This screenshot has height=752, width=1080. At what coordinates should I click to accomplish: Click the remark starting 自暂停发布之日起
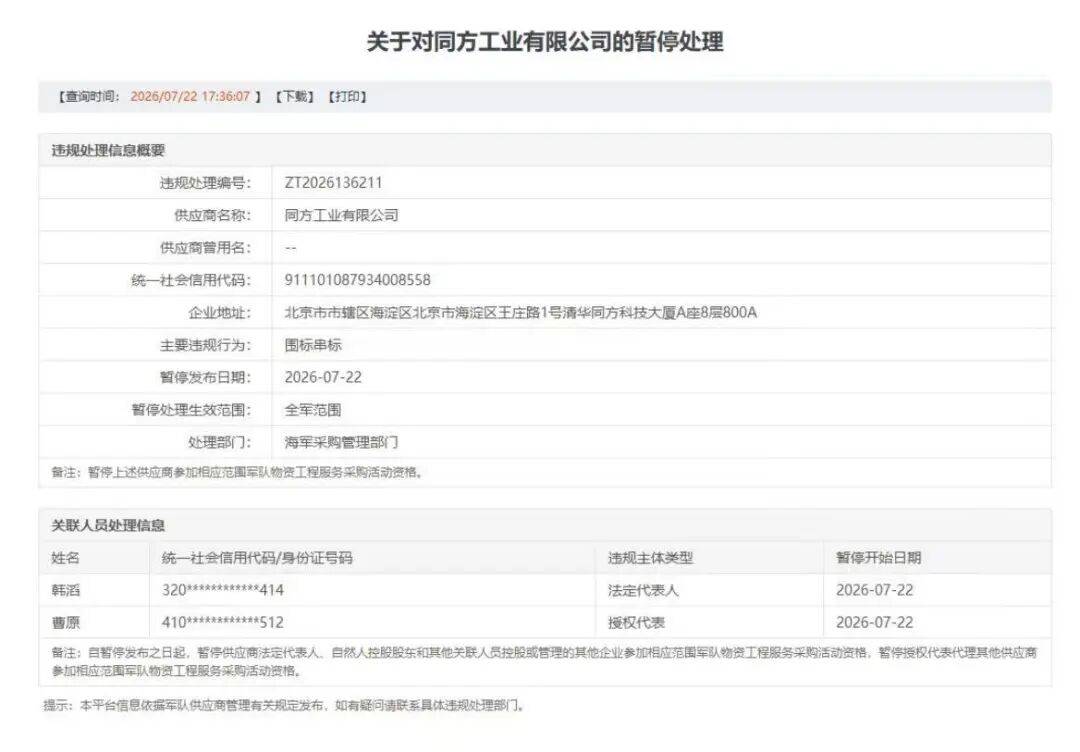point(544,661)
